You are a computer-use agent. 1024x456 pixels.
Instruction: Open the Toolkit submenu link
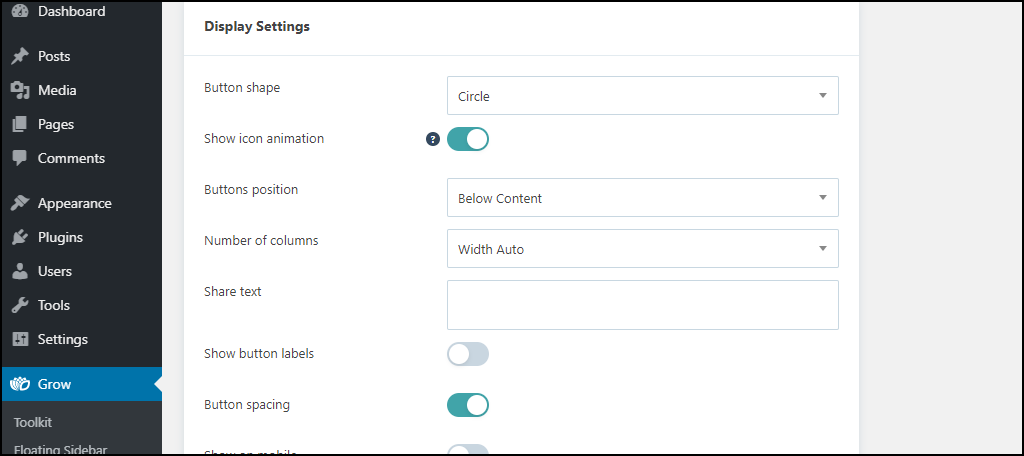33,422
